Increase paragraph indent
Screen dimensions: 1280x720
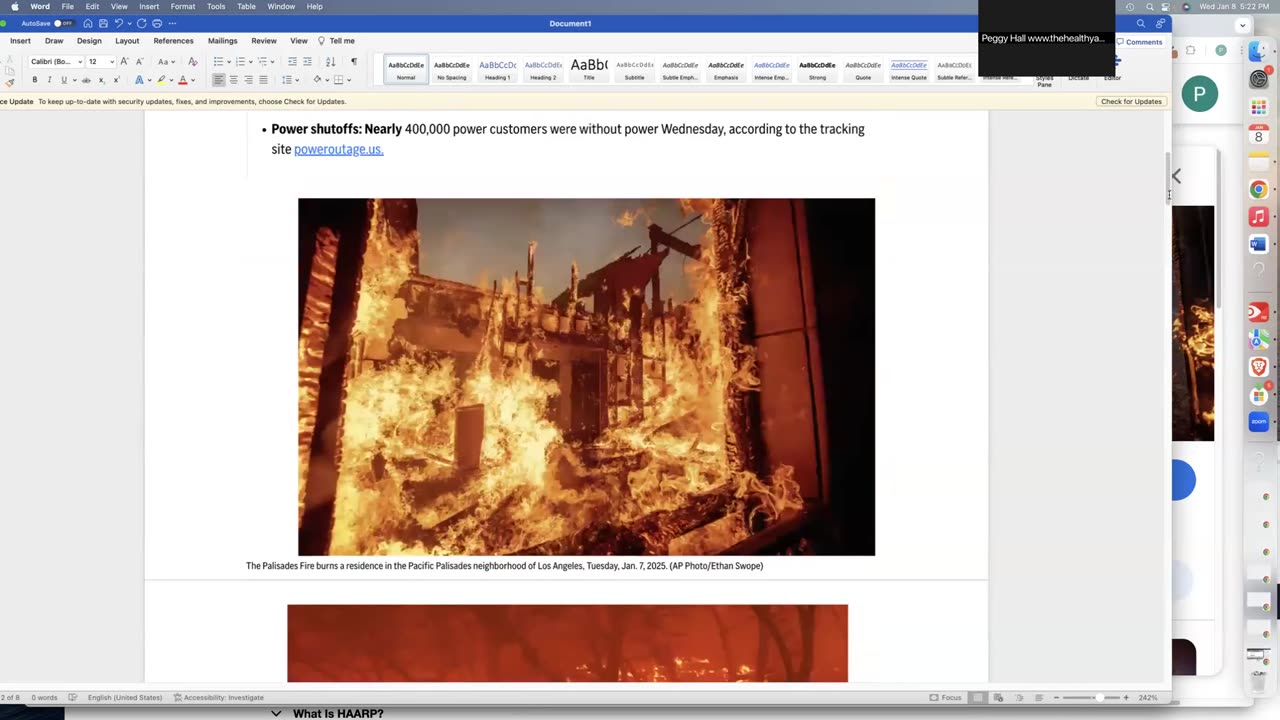click(x=307, y=62)
